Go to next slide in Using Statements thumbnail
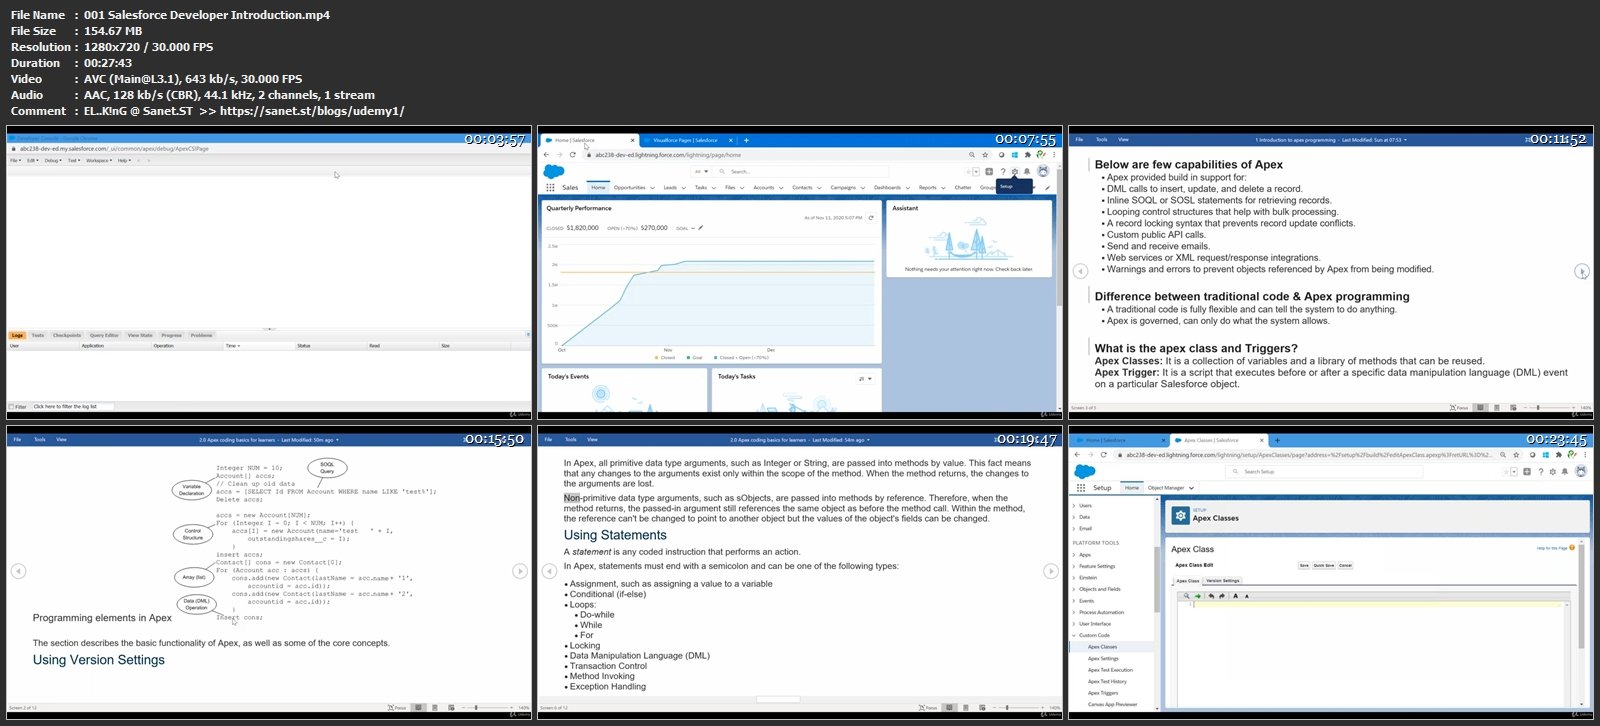The width and height of the screenshot is (1600, 726). [1051, 571]
